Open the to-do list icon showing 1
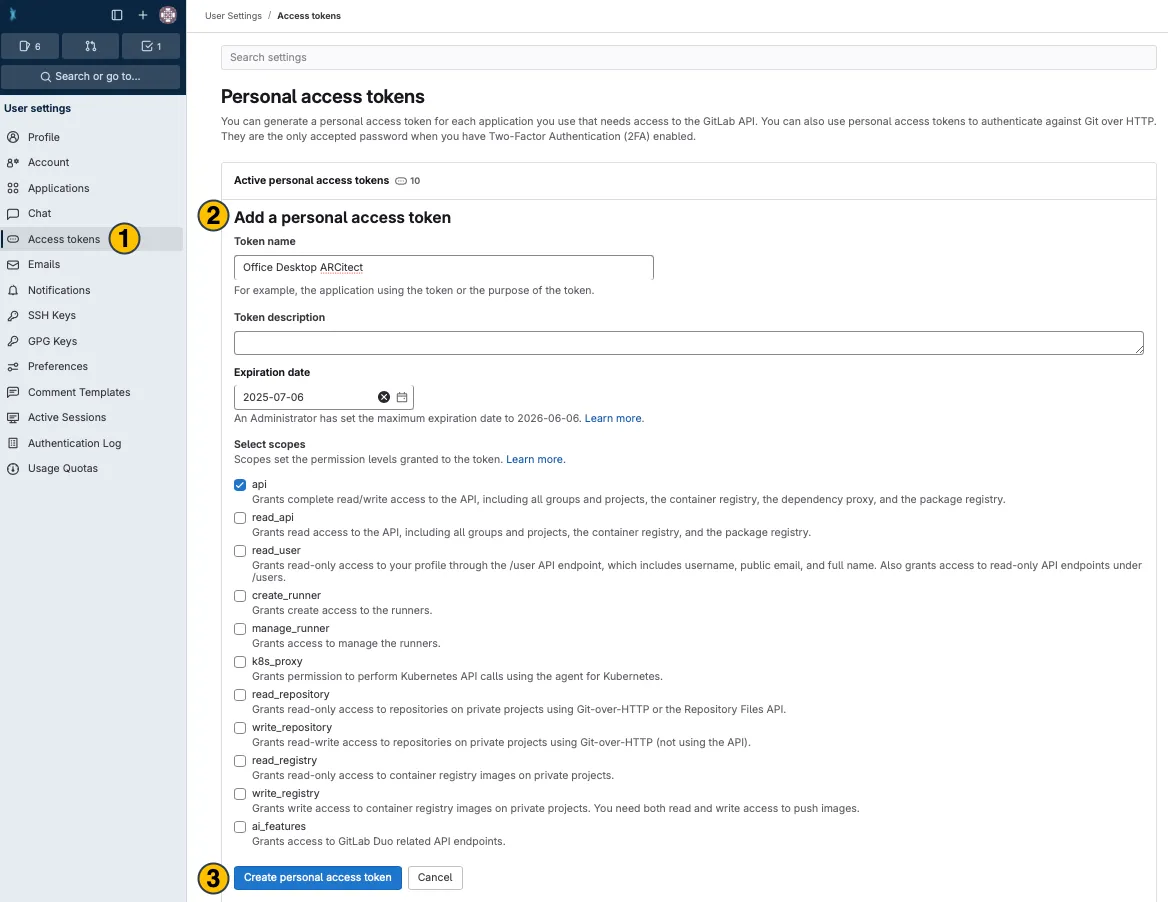The image size is (1169, 902). (151, 46)
